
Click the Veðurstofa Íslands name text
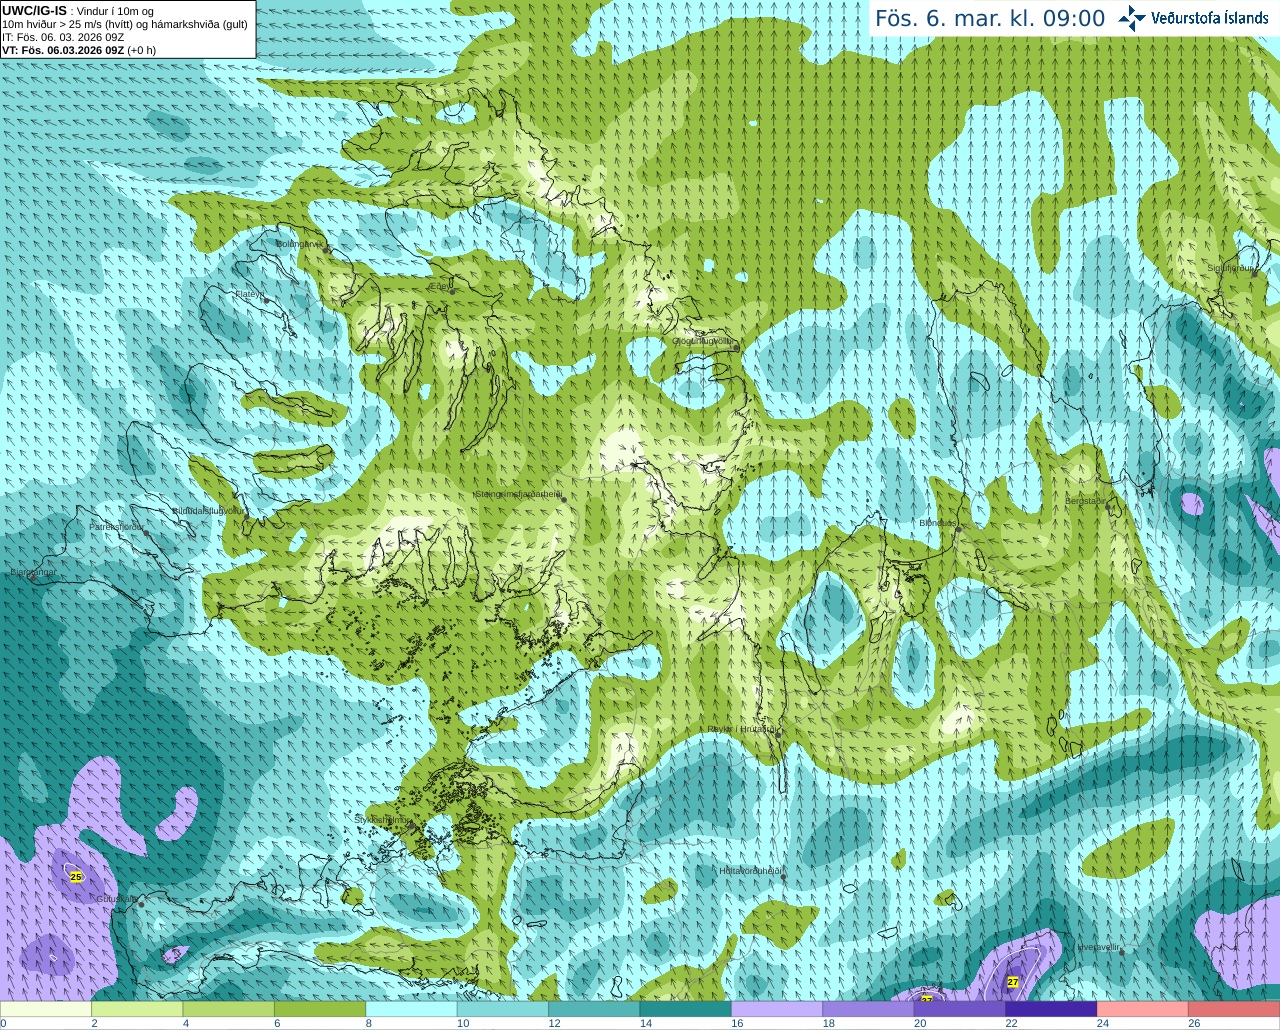(x=1210, y=18)
